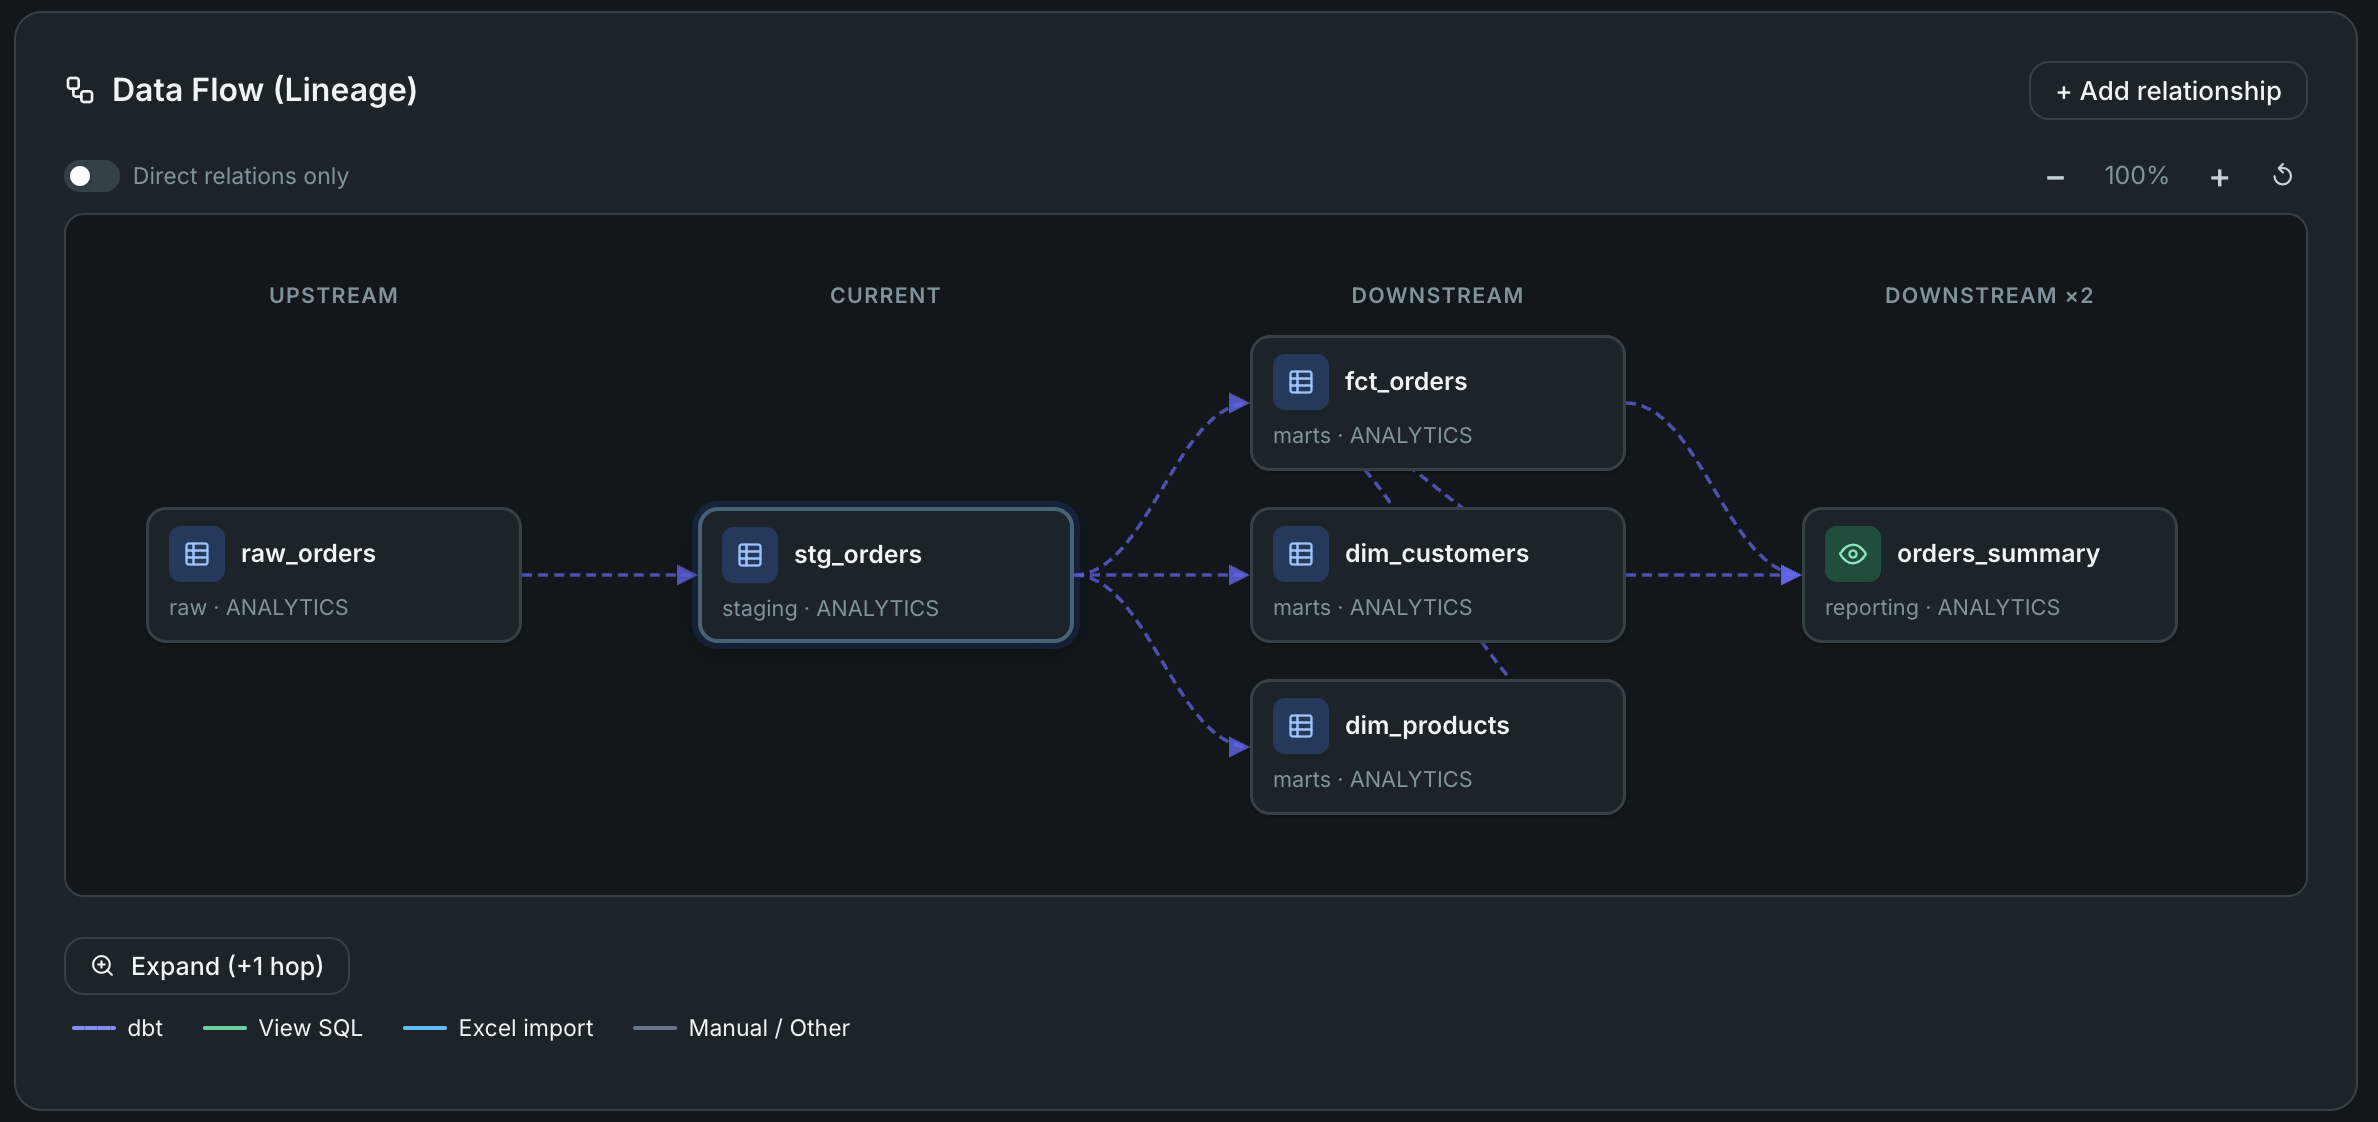Click the Manual / Other legend label
The height and width of the screenshot is (1122, 2378).
[x=769, y=1028]
